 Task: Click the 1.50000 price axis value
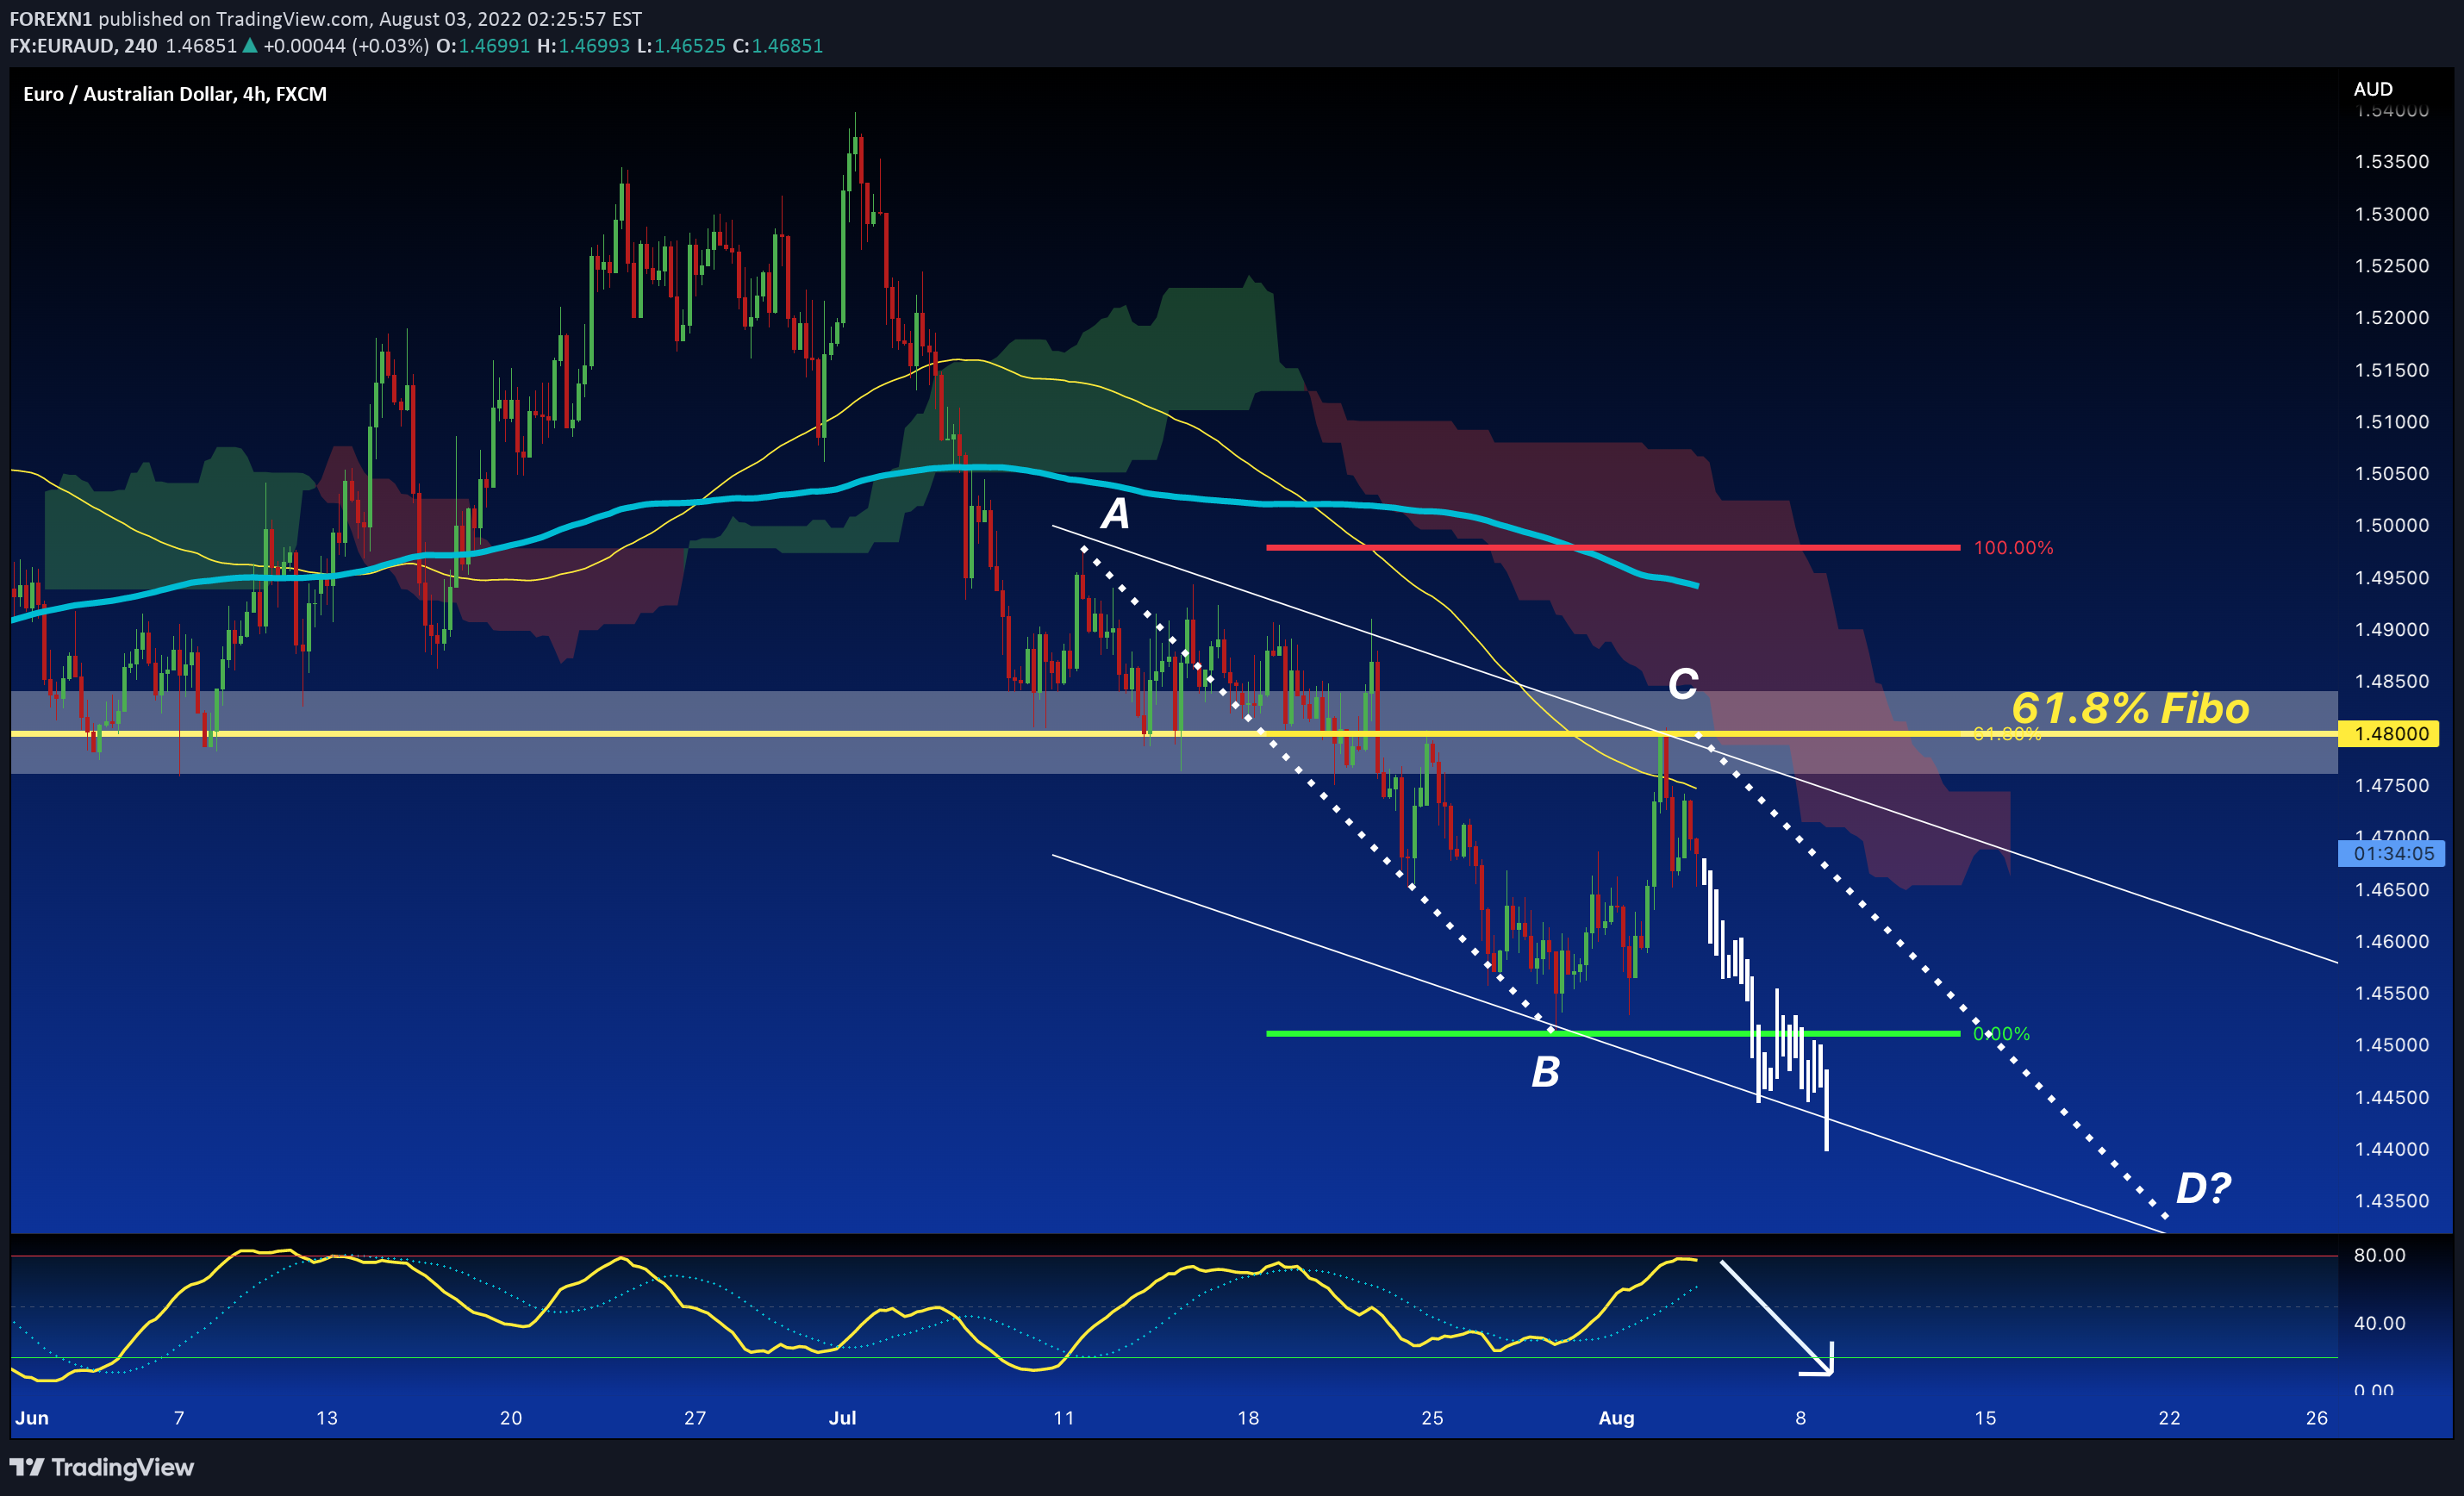2391,525
